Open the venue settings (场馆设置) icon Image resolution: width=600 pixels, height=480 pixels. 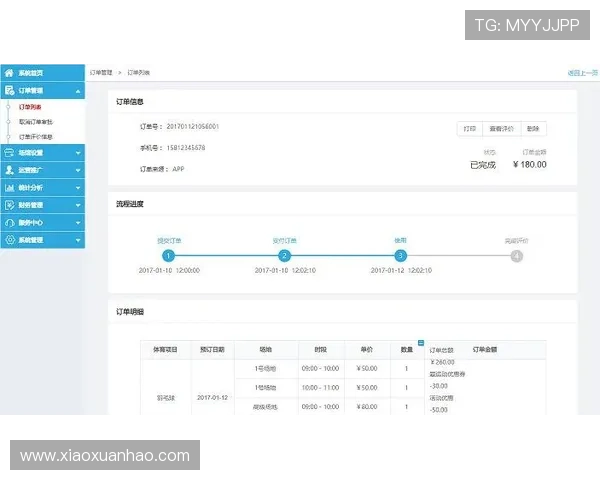coord(9,153)
